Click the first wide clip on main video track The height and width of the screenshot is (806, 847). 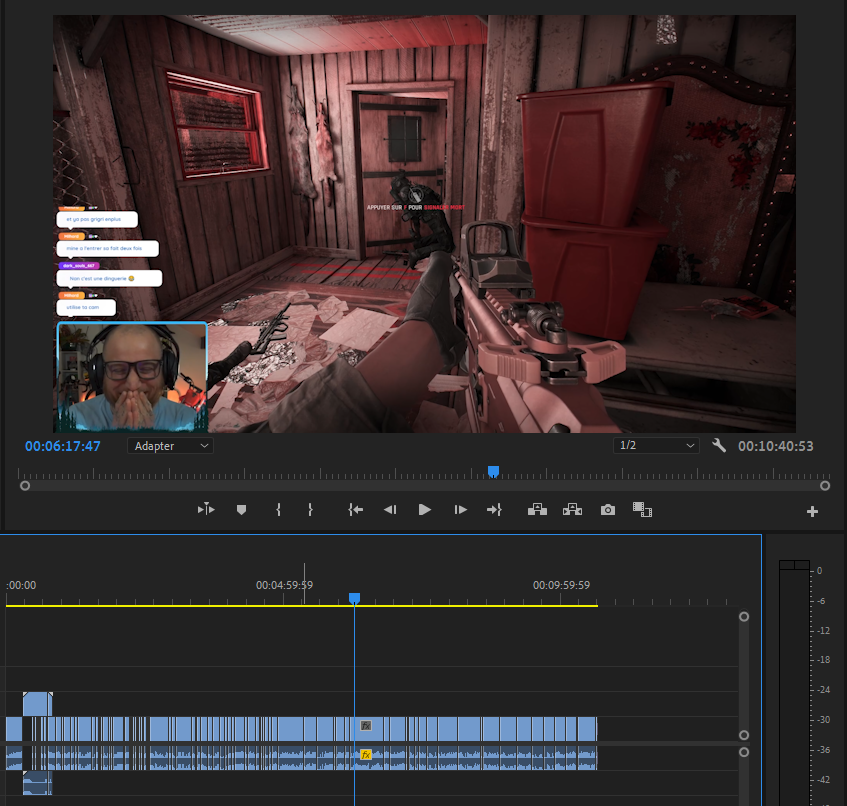click(14, 729)
